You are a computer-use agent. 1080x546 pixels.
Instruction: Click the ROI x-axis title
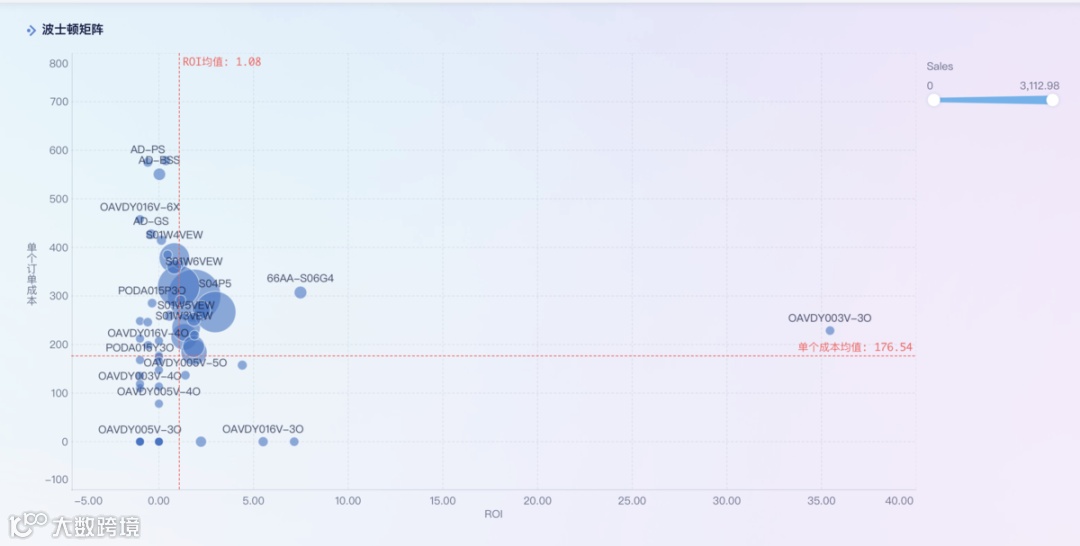coord(493,514)
